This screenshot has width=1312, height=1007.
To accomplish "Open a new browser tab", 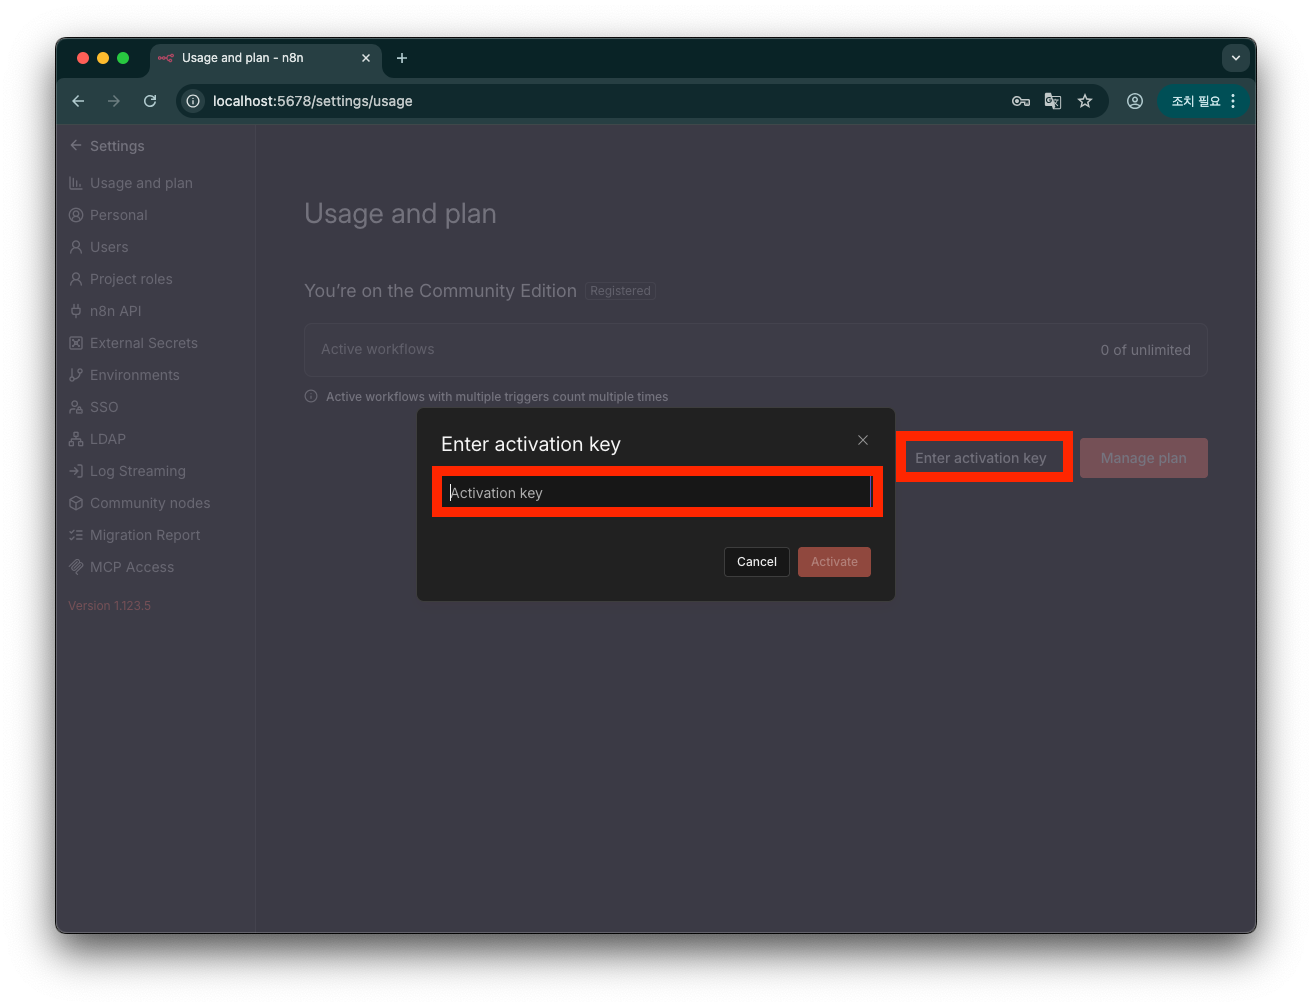I will (x=402, y=58).
